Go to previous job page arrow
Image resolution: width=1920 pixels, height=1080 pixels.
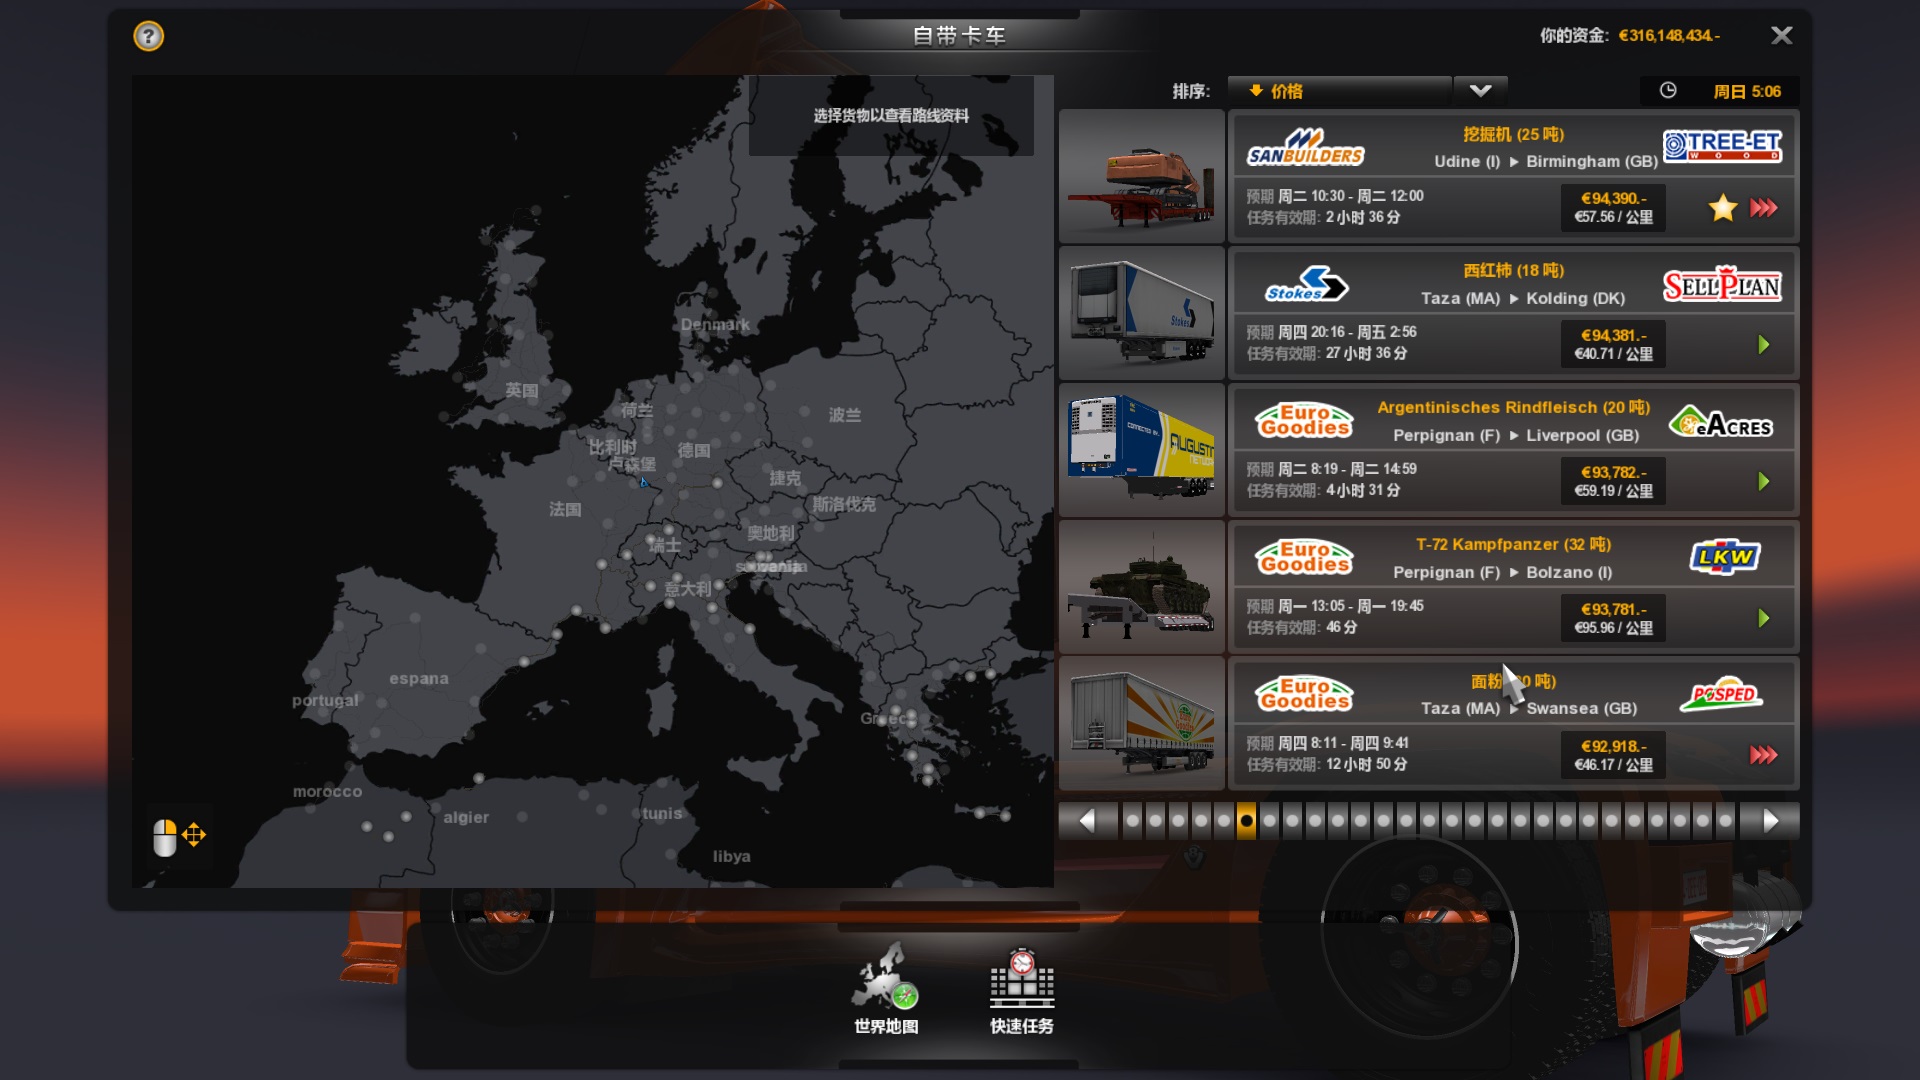(x=1087, y=821)
